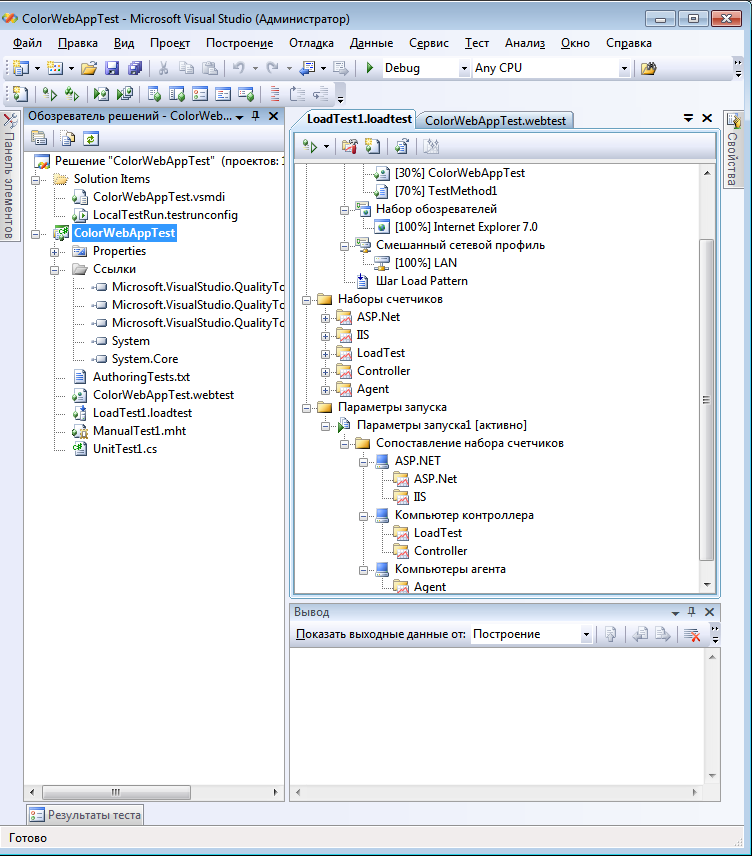Screen dimensions: 752x856
Task: Select UnitTest1.cs file in Solution Explorer
Action: tap(125, 449)
